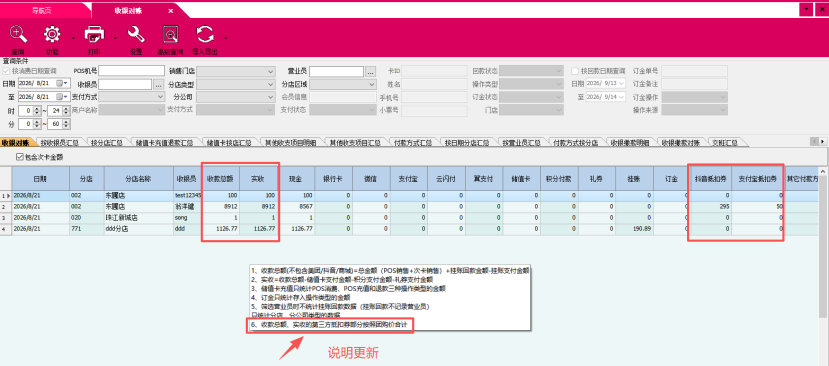The height and width of the screenshot is (366, 829).
Task: Click the 储值卡 column header
Action: coord(522,179)
